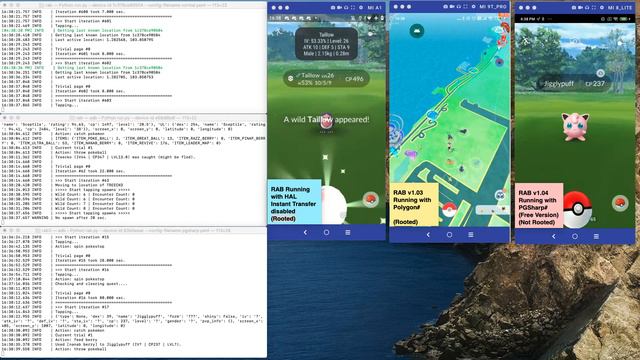
Task: Click 'Treecko ... was caught' log line
Action: coord(125,157)
